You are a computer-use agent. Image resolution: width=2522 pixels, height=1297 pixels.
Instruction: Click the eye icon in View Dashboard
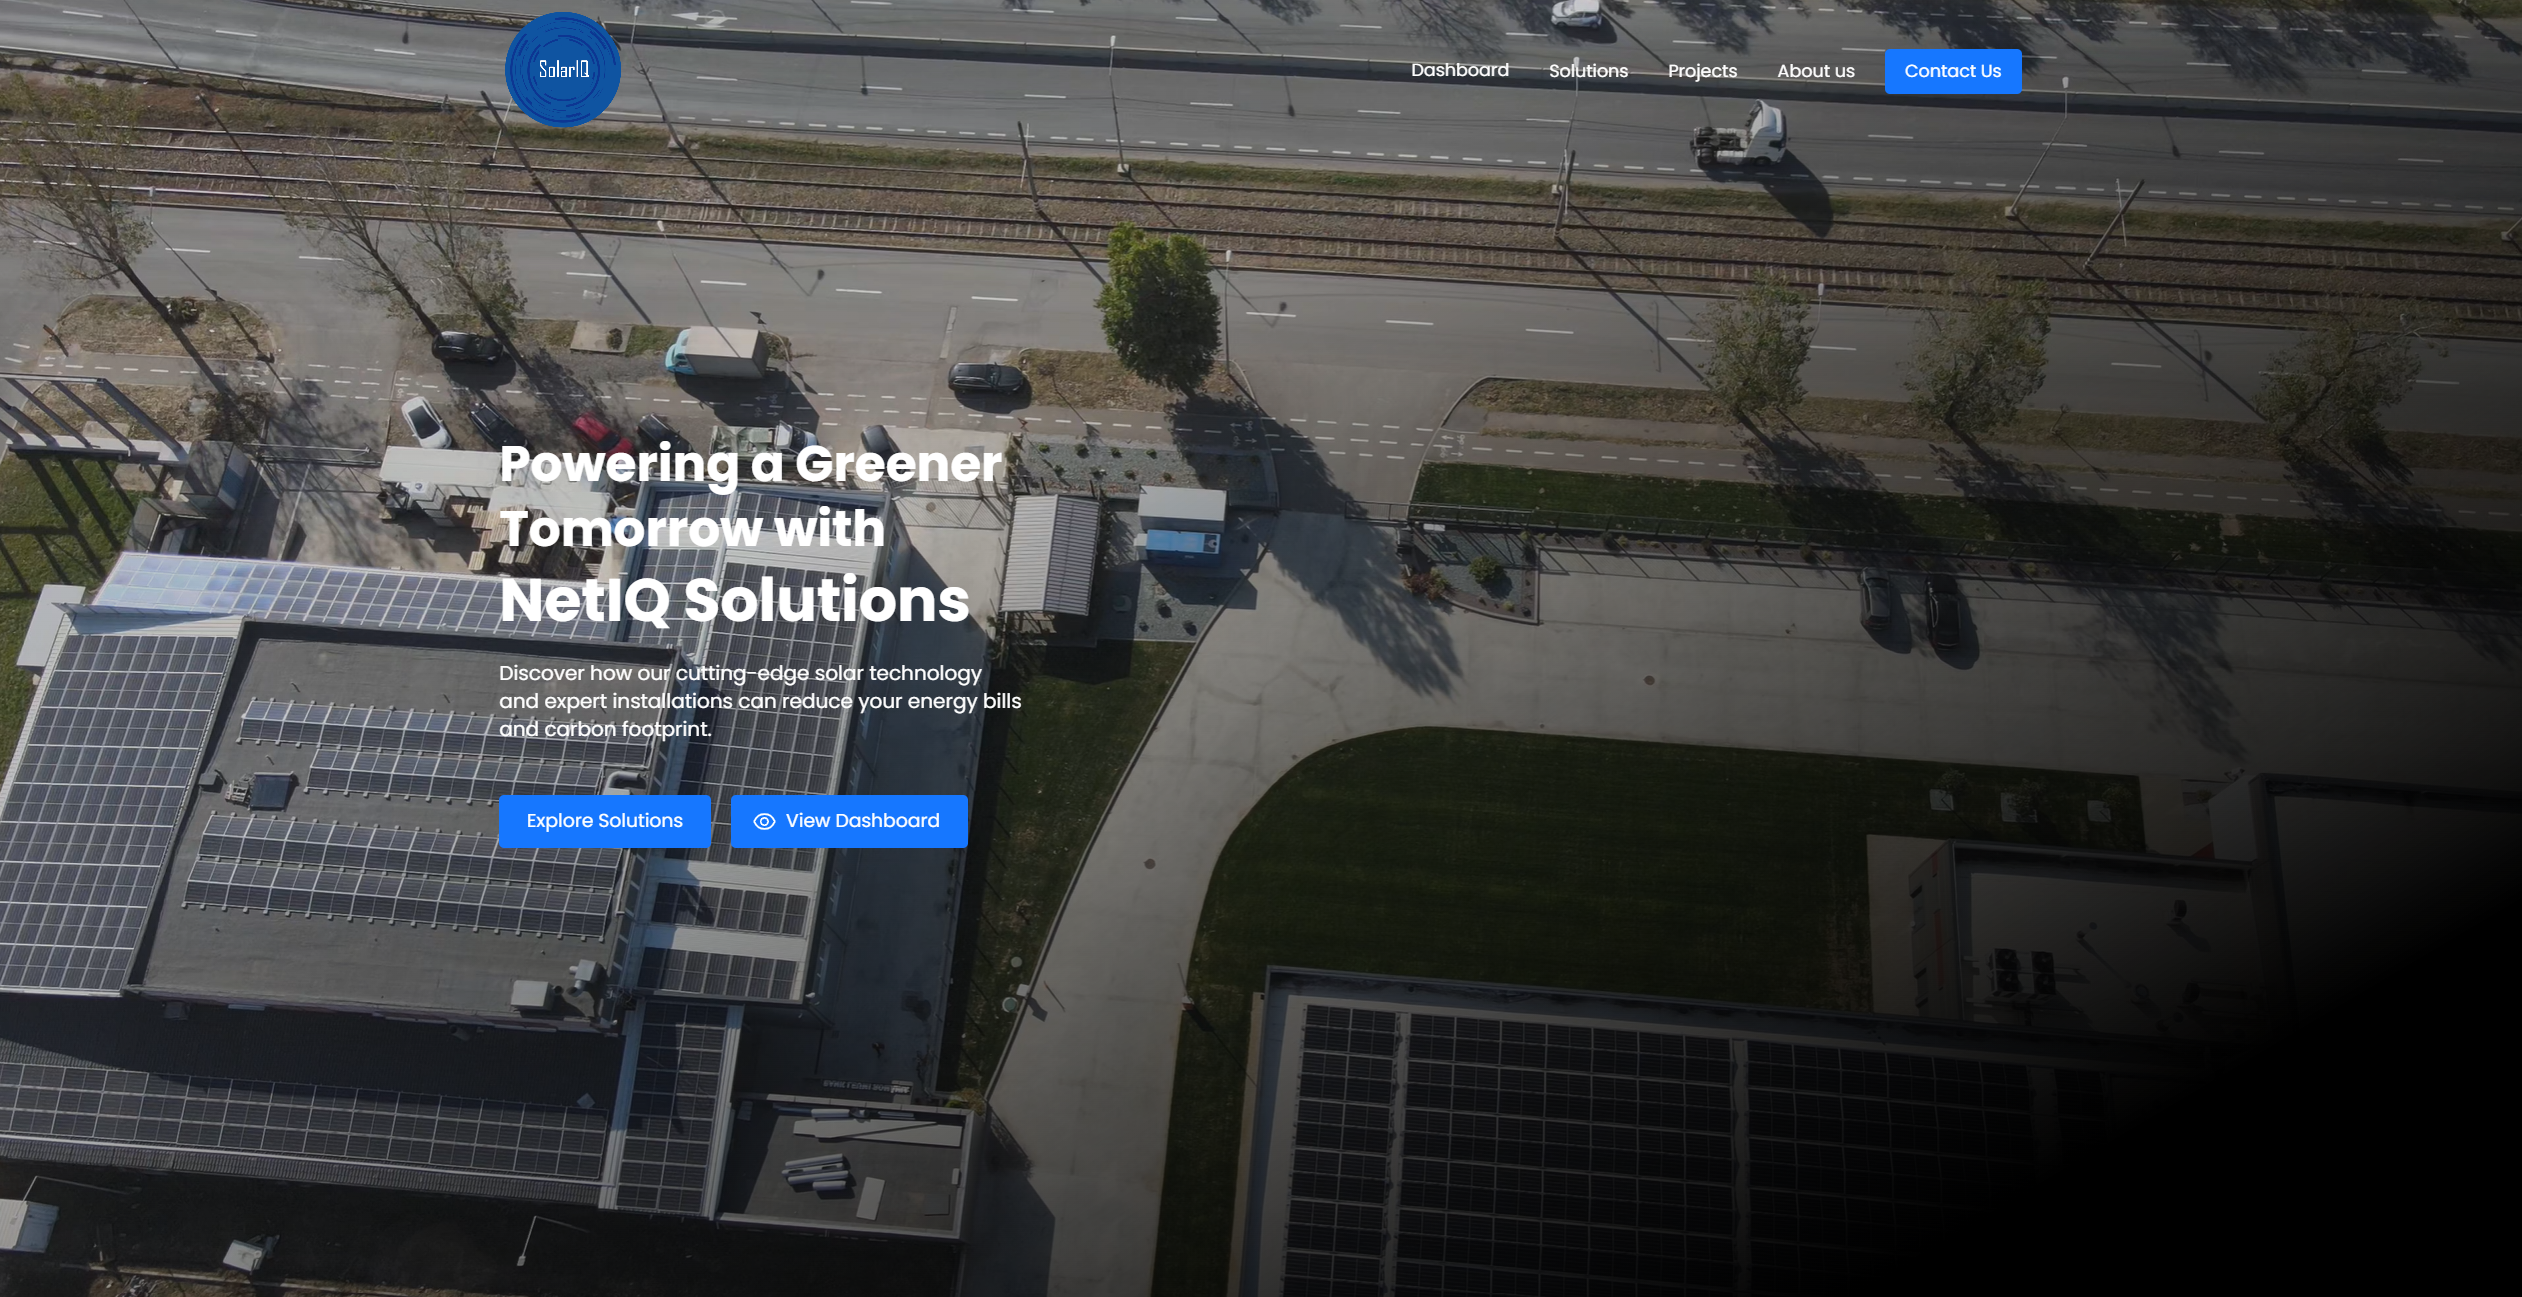pos(764,821)
